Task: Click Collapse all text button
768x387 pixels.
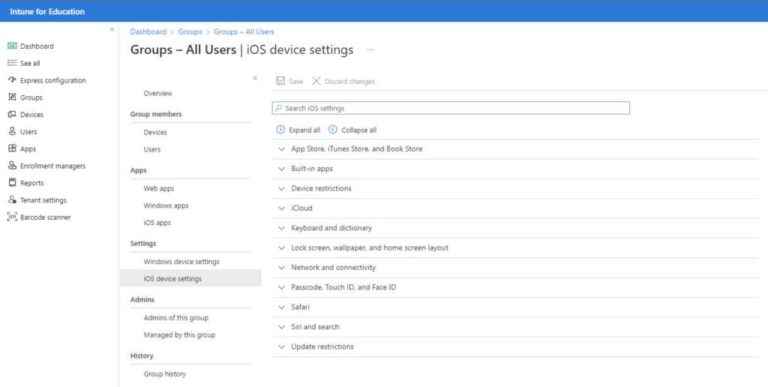Action: [x=359, y=130]
